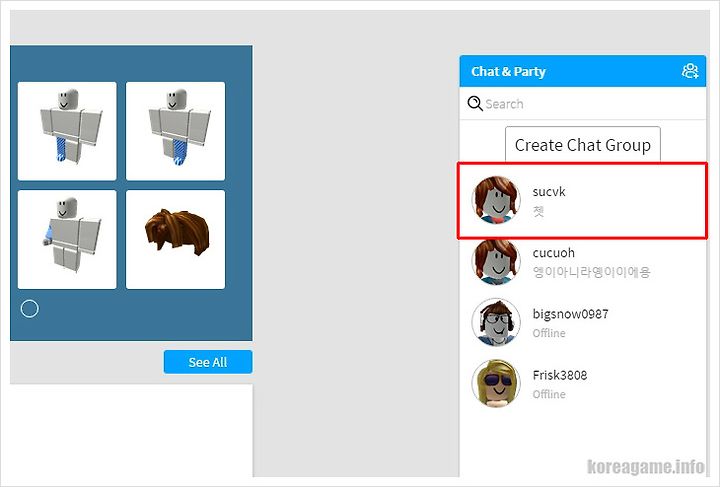Open the offline chat with bigsnow0987
720x487 pixels.
click(582, 323)
